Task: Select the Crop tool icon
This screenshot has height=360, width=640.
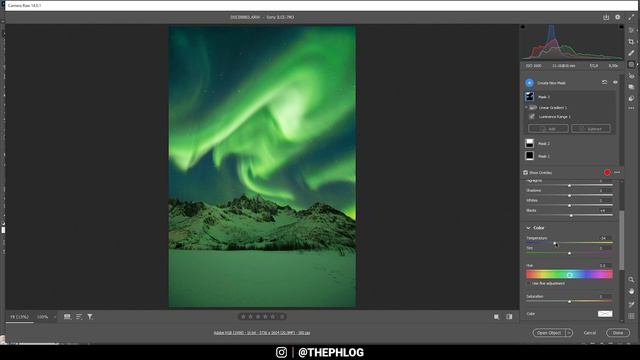Action: click(631, 42)
